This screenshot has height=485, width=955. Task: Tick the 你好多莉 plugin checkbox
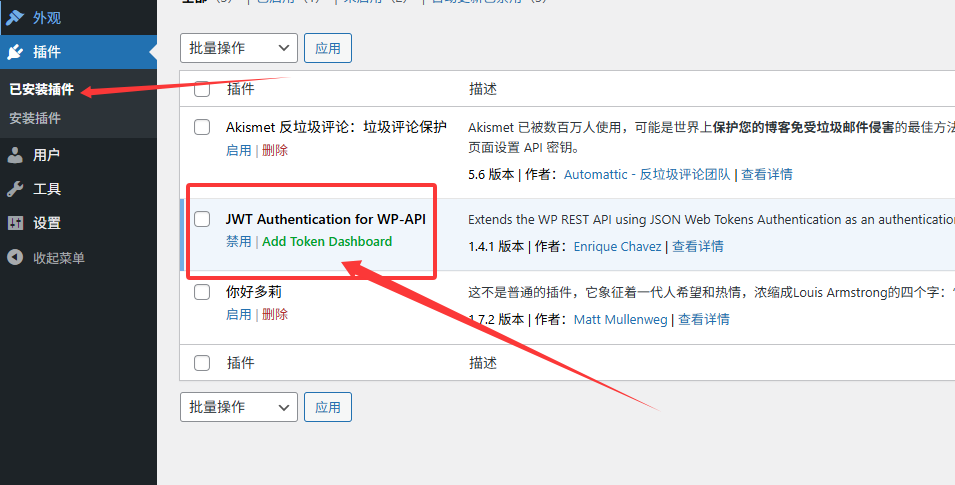pyautogui.click(x=202, y=293)
